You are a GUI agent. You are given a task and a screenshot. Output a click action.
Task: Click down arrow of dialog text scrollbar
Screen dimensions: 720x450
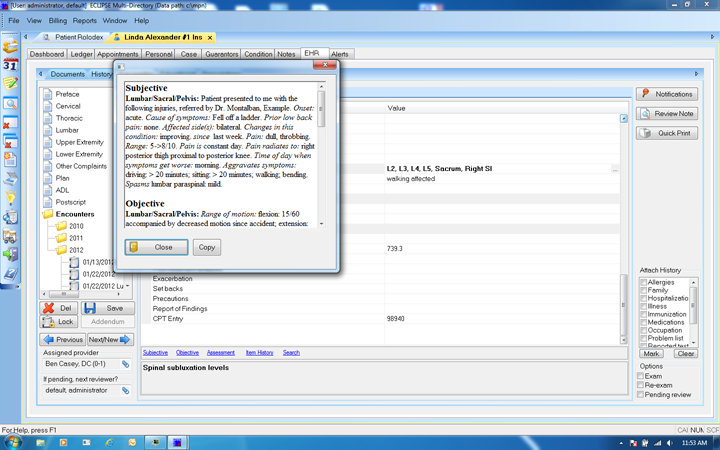tap(321, 224)
